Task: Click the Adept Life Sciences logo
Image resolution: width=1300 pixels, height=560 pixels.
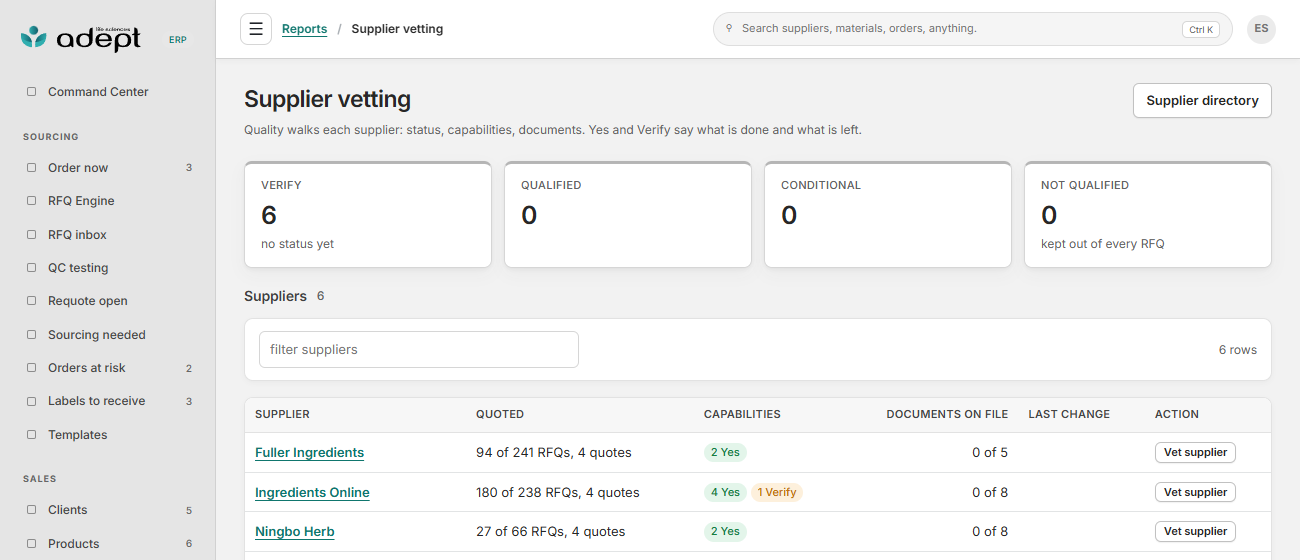Action: click(81, 38)
